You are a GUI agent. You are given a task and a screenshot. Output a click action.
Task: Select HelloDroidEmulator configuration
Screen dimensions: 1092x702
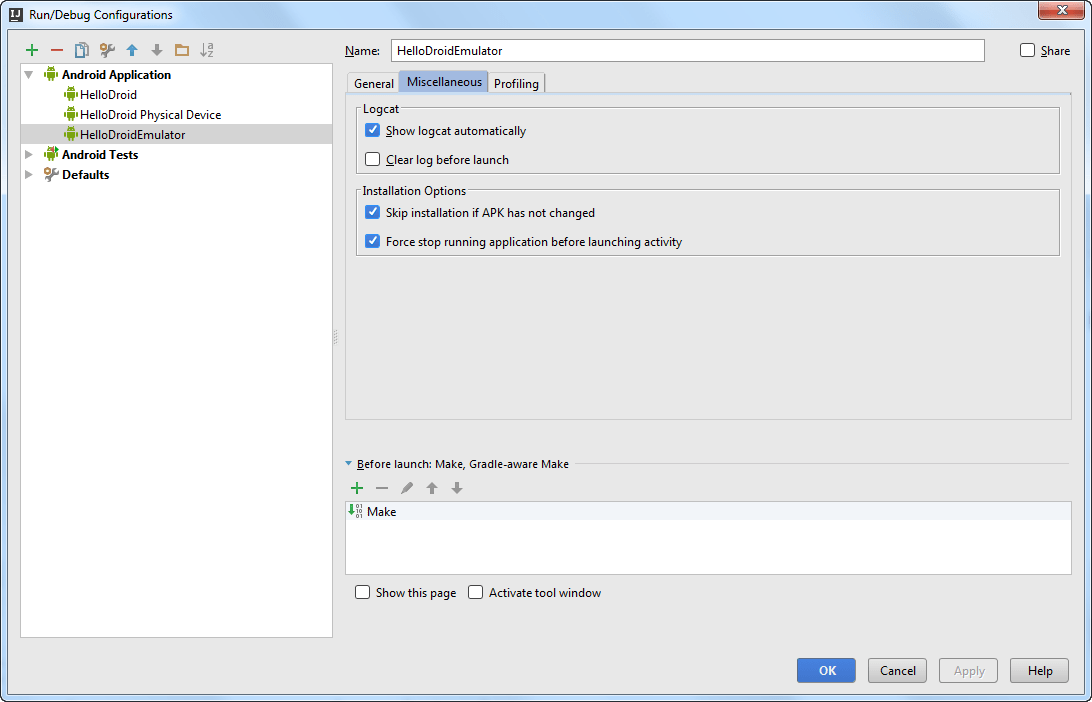click(x=176, y=134)
